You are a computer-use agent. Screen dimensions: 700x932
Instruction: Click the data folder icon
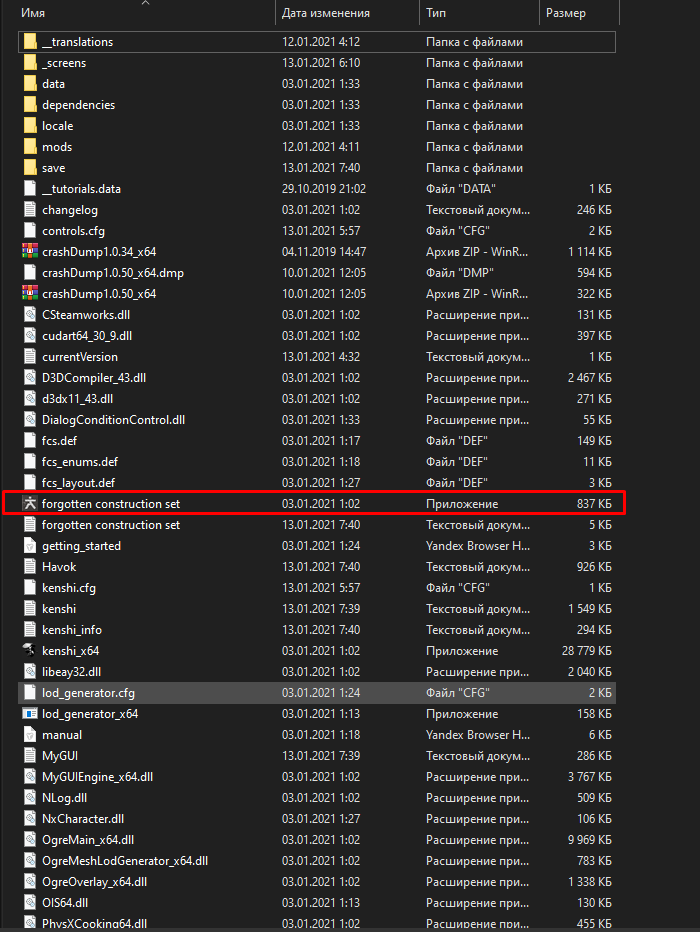pyautogui.click(x=30, y=84)
